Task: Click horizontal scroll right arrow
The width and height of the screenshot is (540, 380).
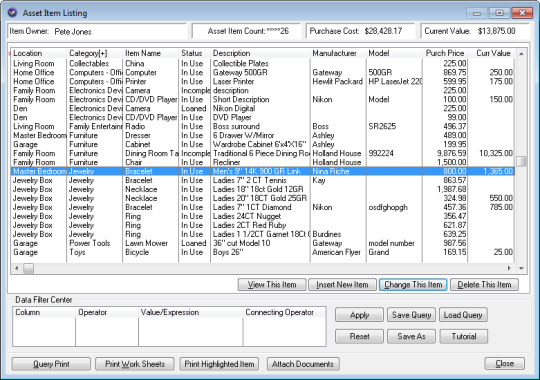Action: 509,268
